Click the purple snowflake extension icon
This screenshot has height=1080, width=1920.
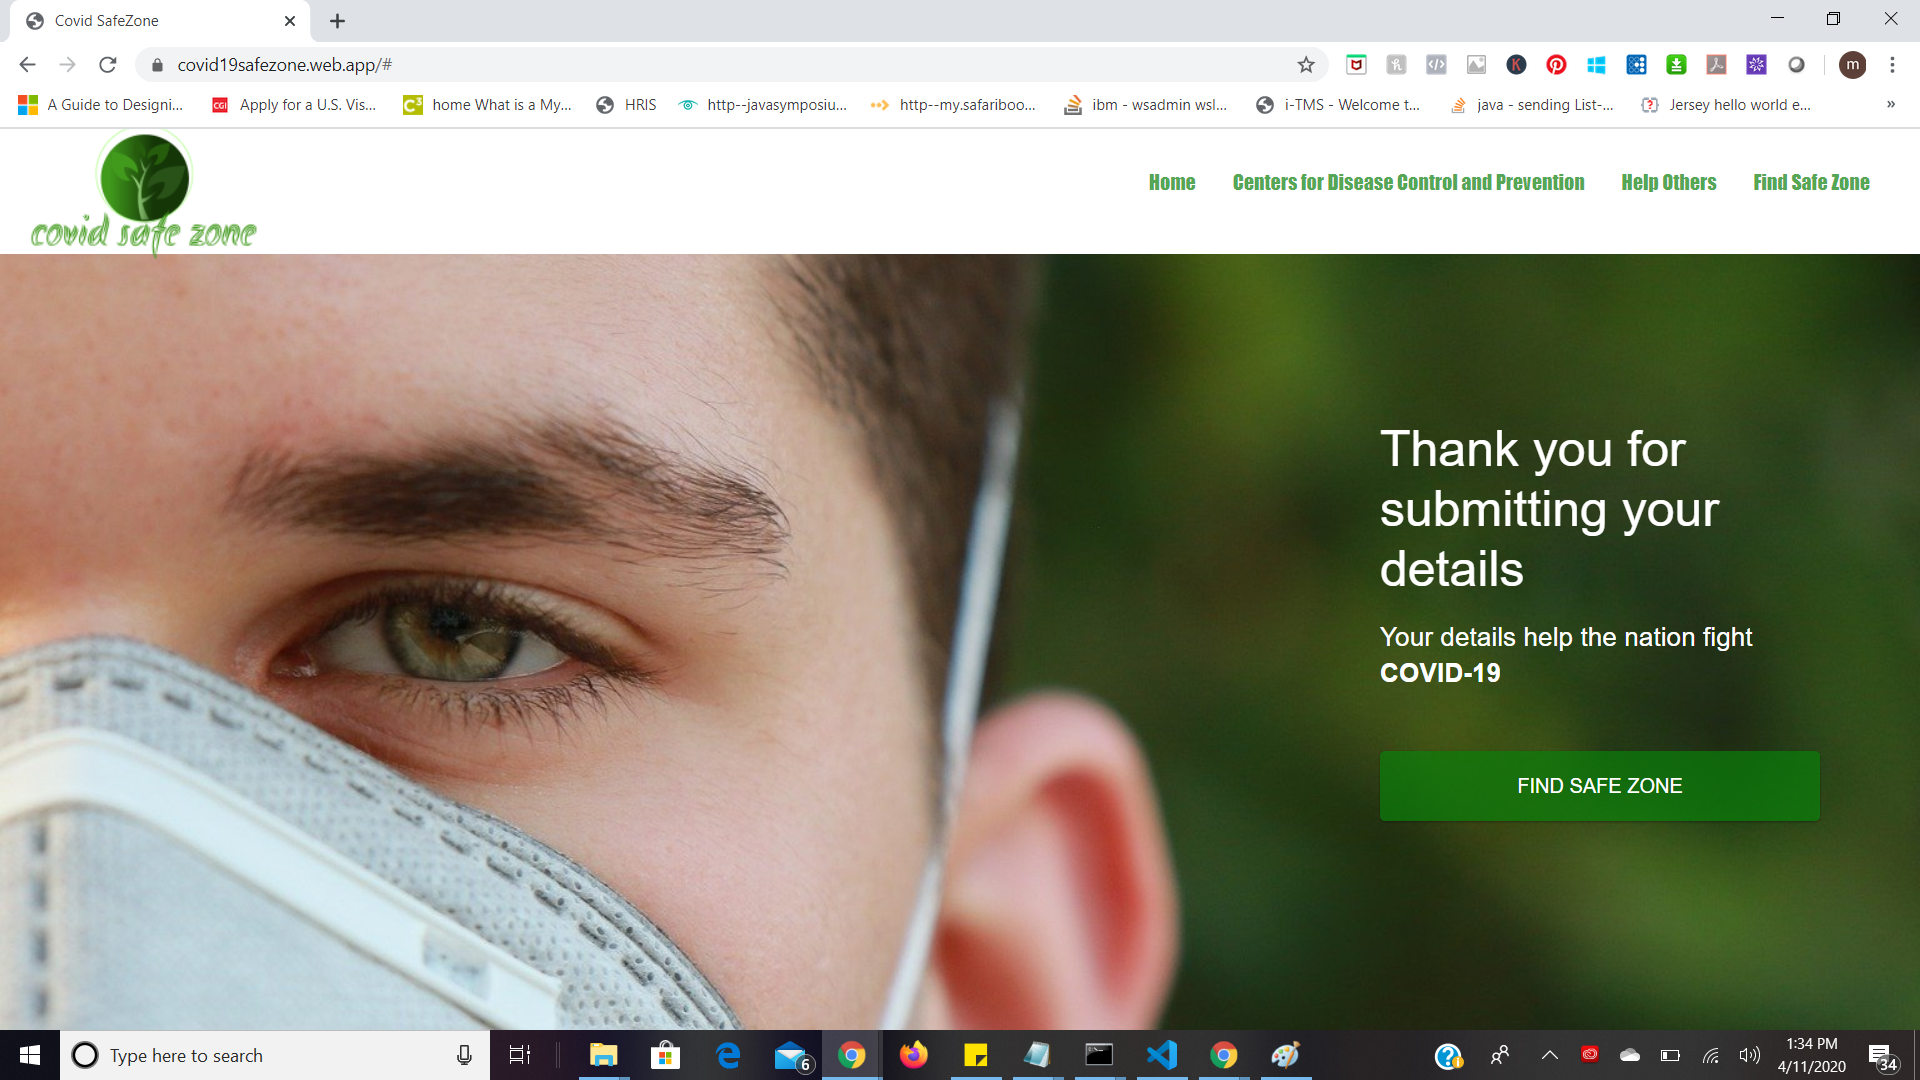pyautogui.click(x=1756, y=65)
